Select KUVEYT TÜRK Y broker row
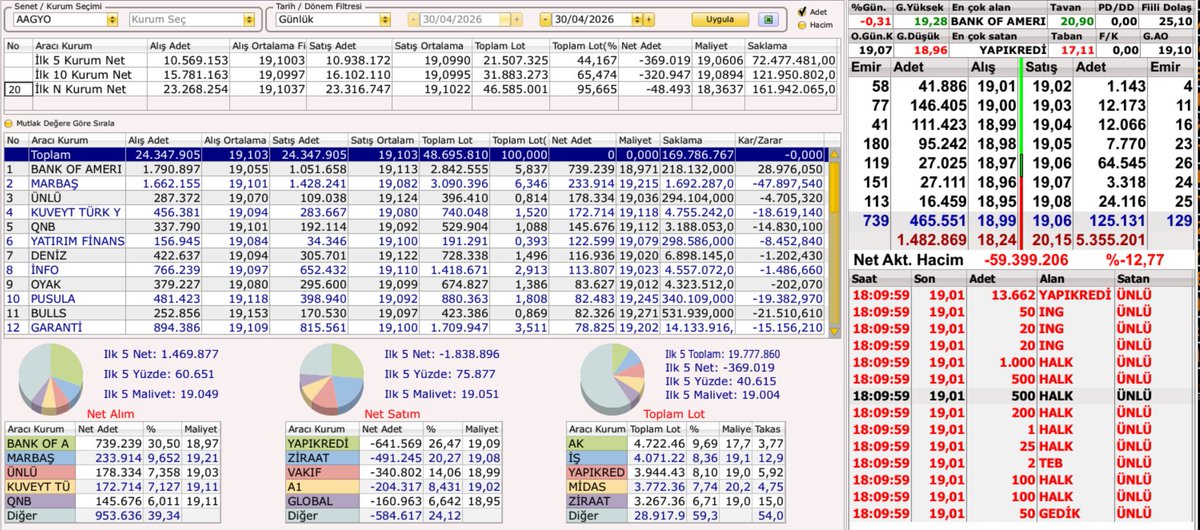Image resolution: width=1200 pixels, height=530 pixels. 415,212
